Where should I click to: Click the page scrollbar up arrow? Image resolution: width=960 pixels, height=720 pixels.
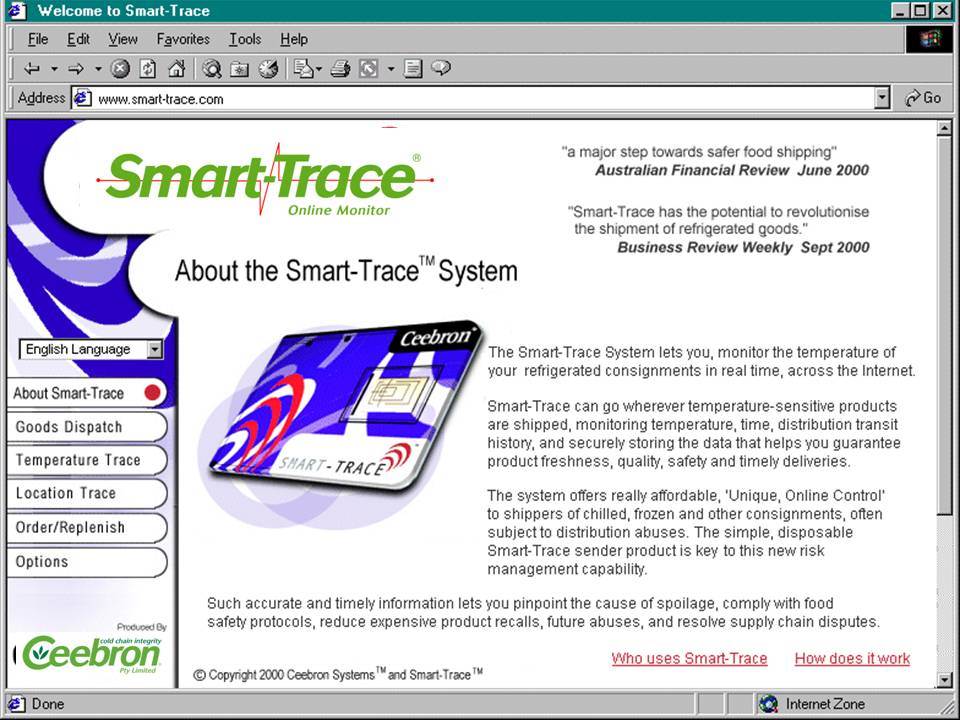[943, 128]
